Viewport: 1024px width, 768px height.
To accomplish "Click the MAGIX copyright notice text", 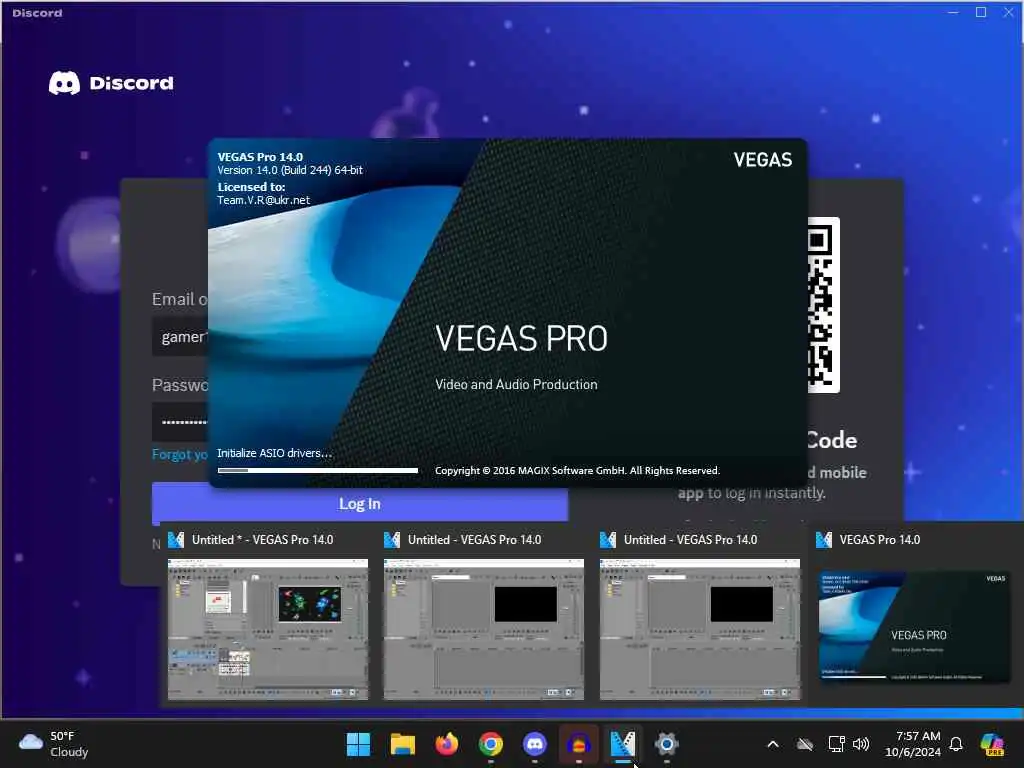I will (x=577, y=470).
